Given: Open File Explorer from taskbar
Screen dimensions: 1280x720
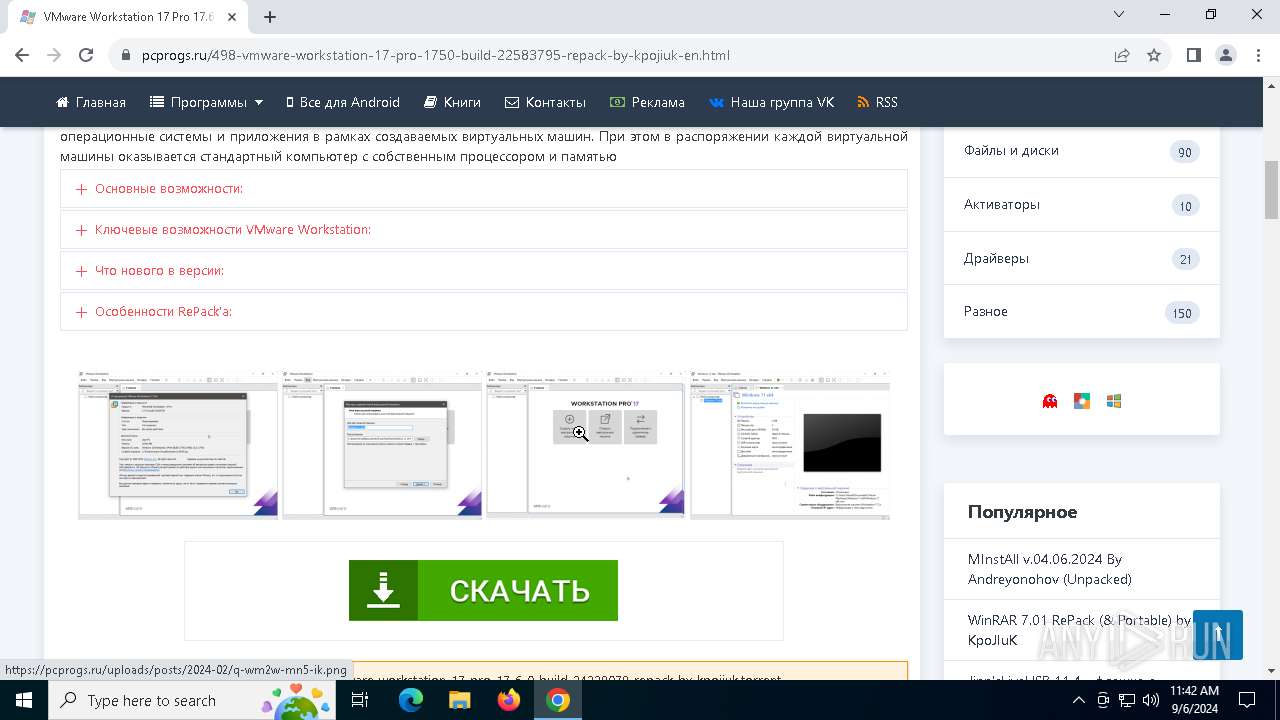Looking at the screenshot, I should 459,700.
